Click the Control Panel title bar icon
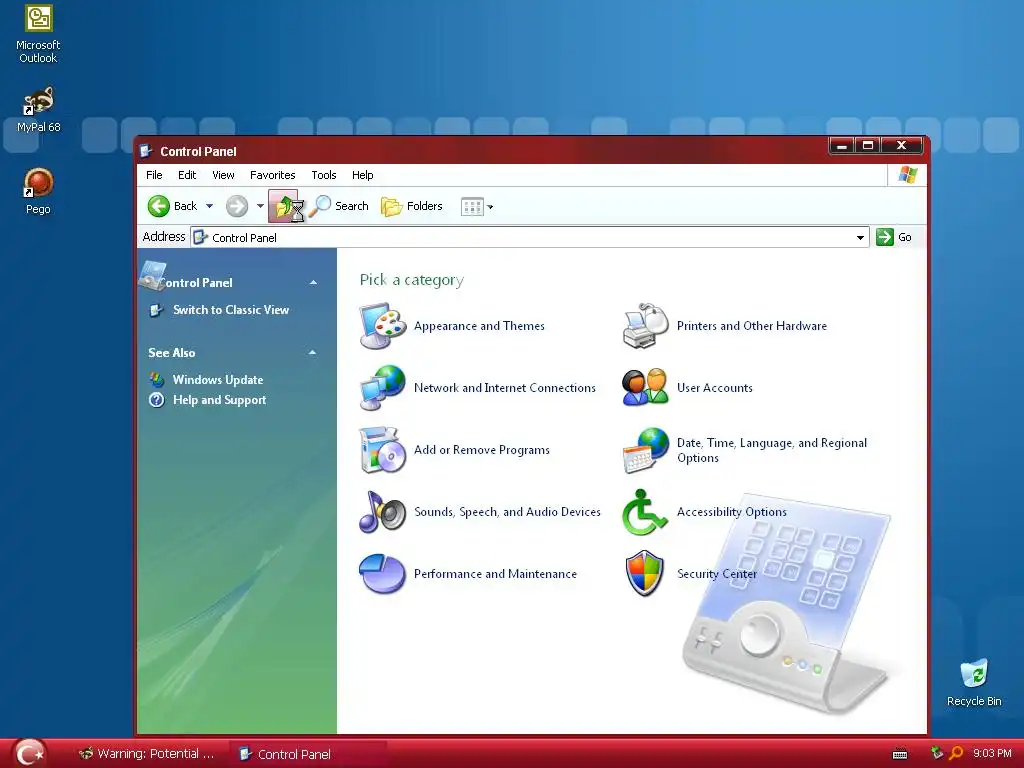The width and height of the screenshot is (1024, 768). point(146,152)
